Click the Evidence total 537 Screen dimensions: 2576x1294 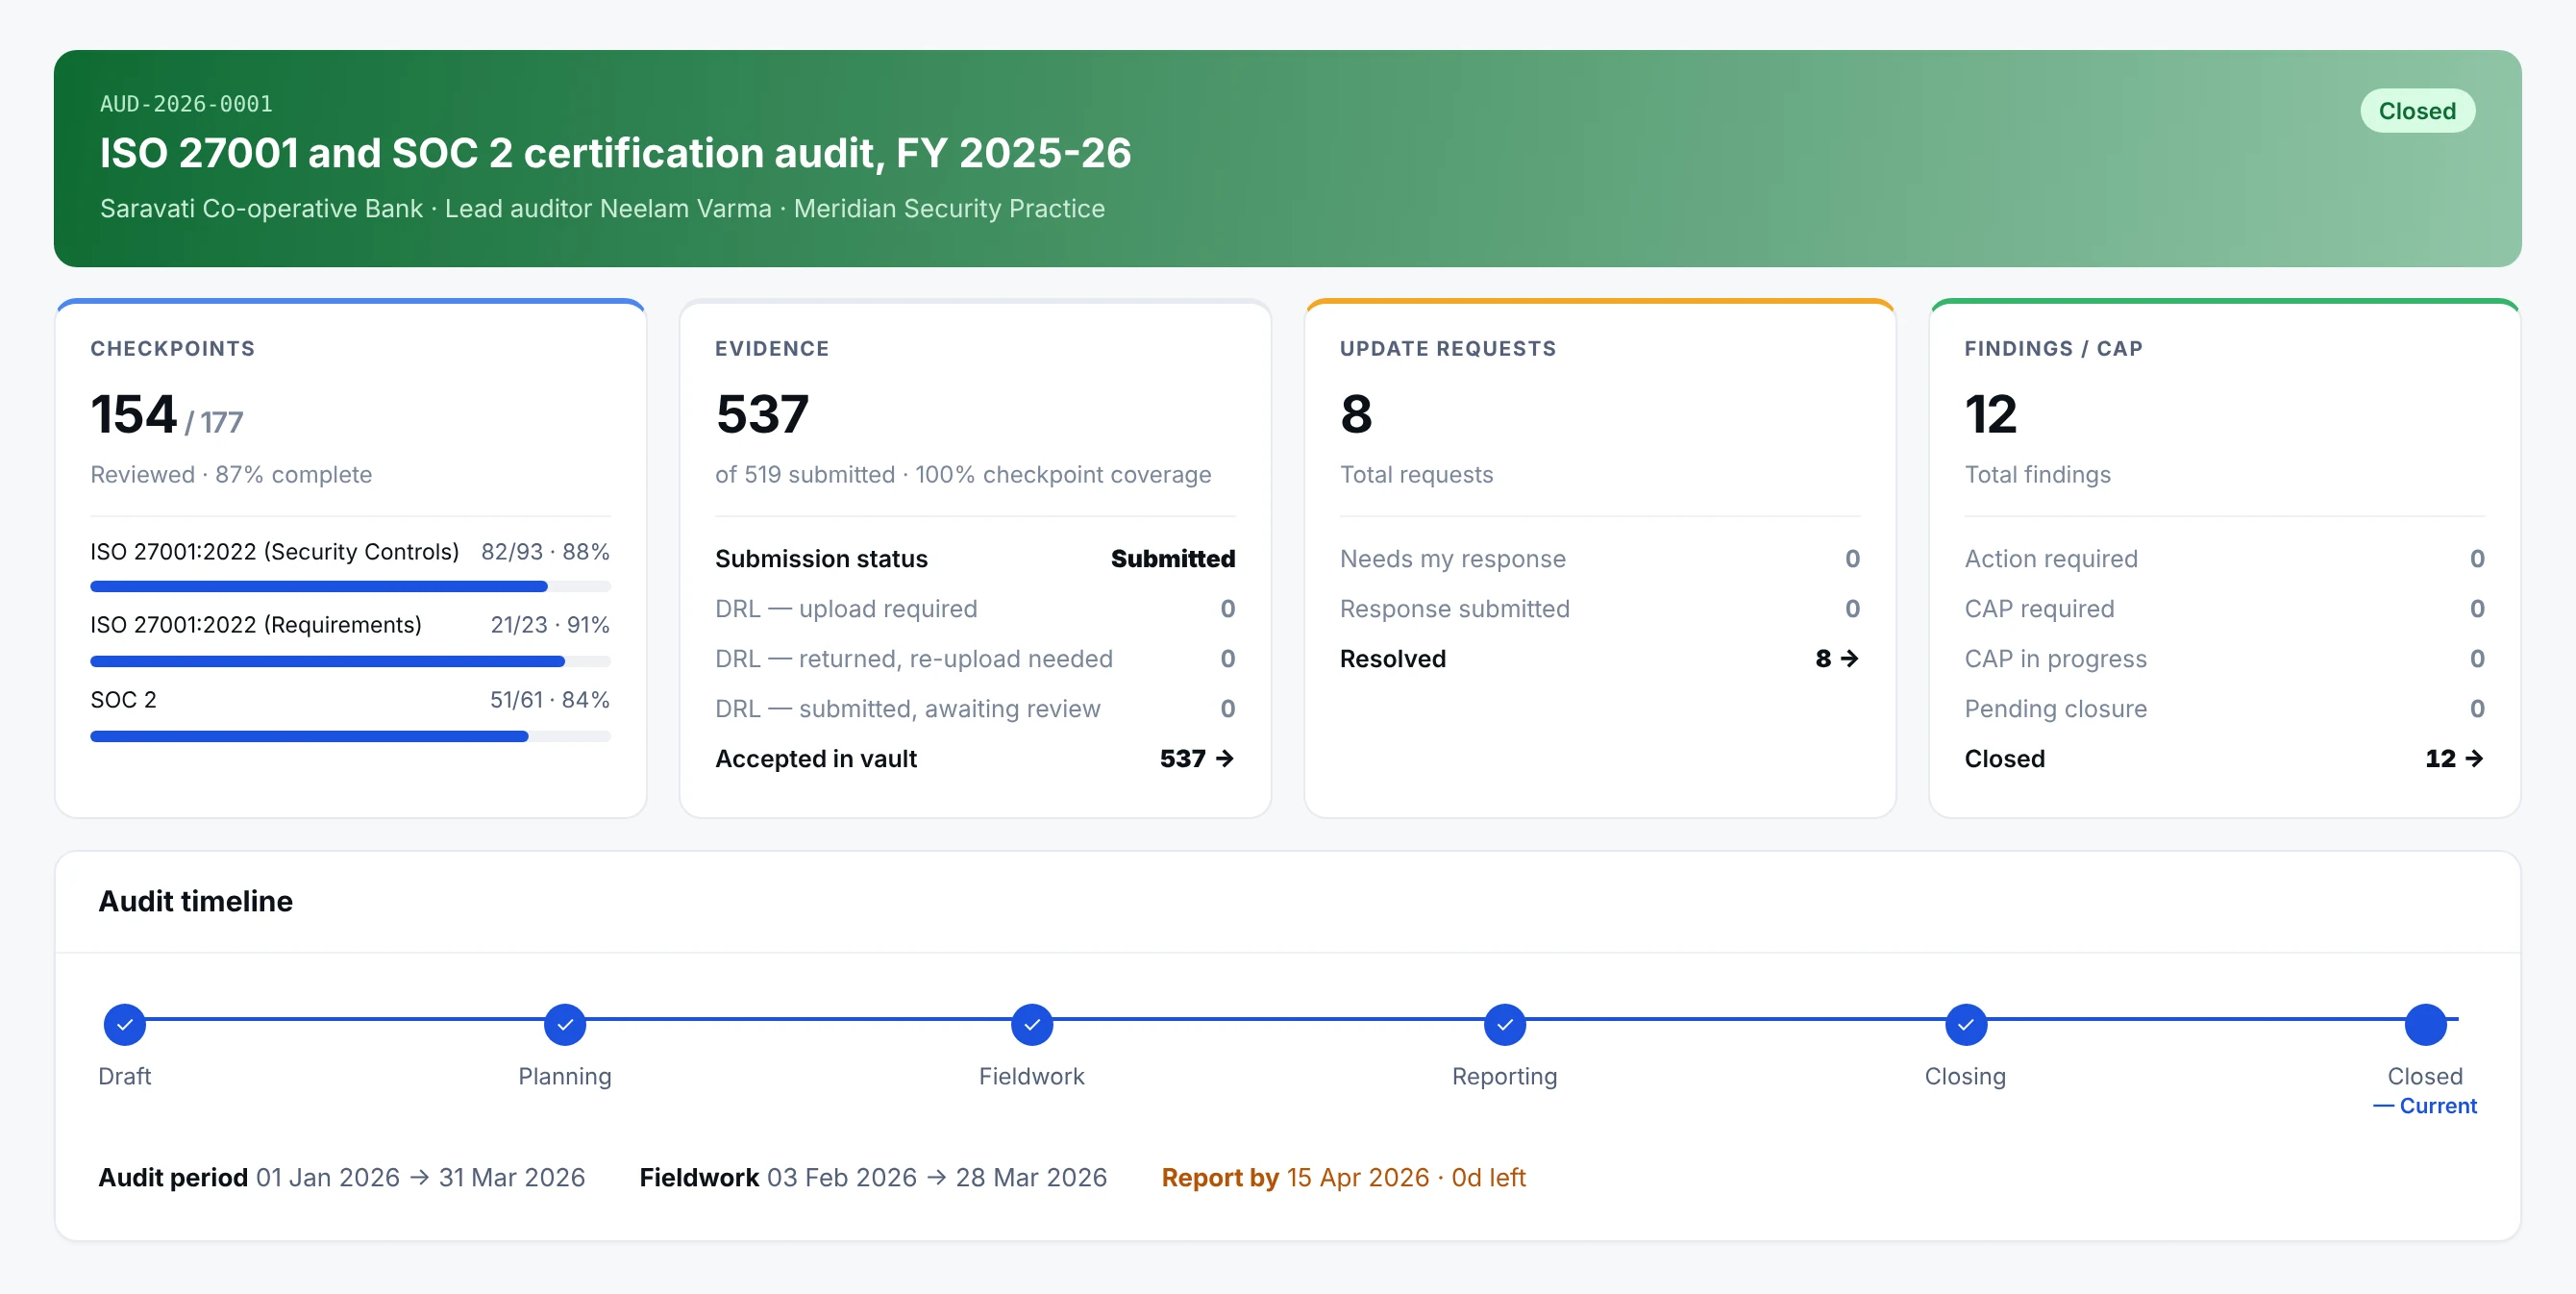pos(762,415)
